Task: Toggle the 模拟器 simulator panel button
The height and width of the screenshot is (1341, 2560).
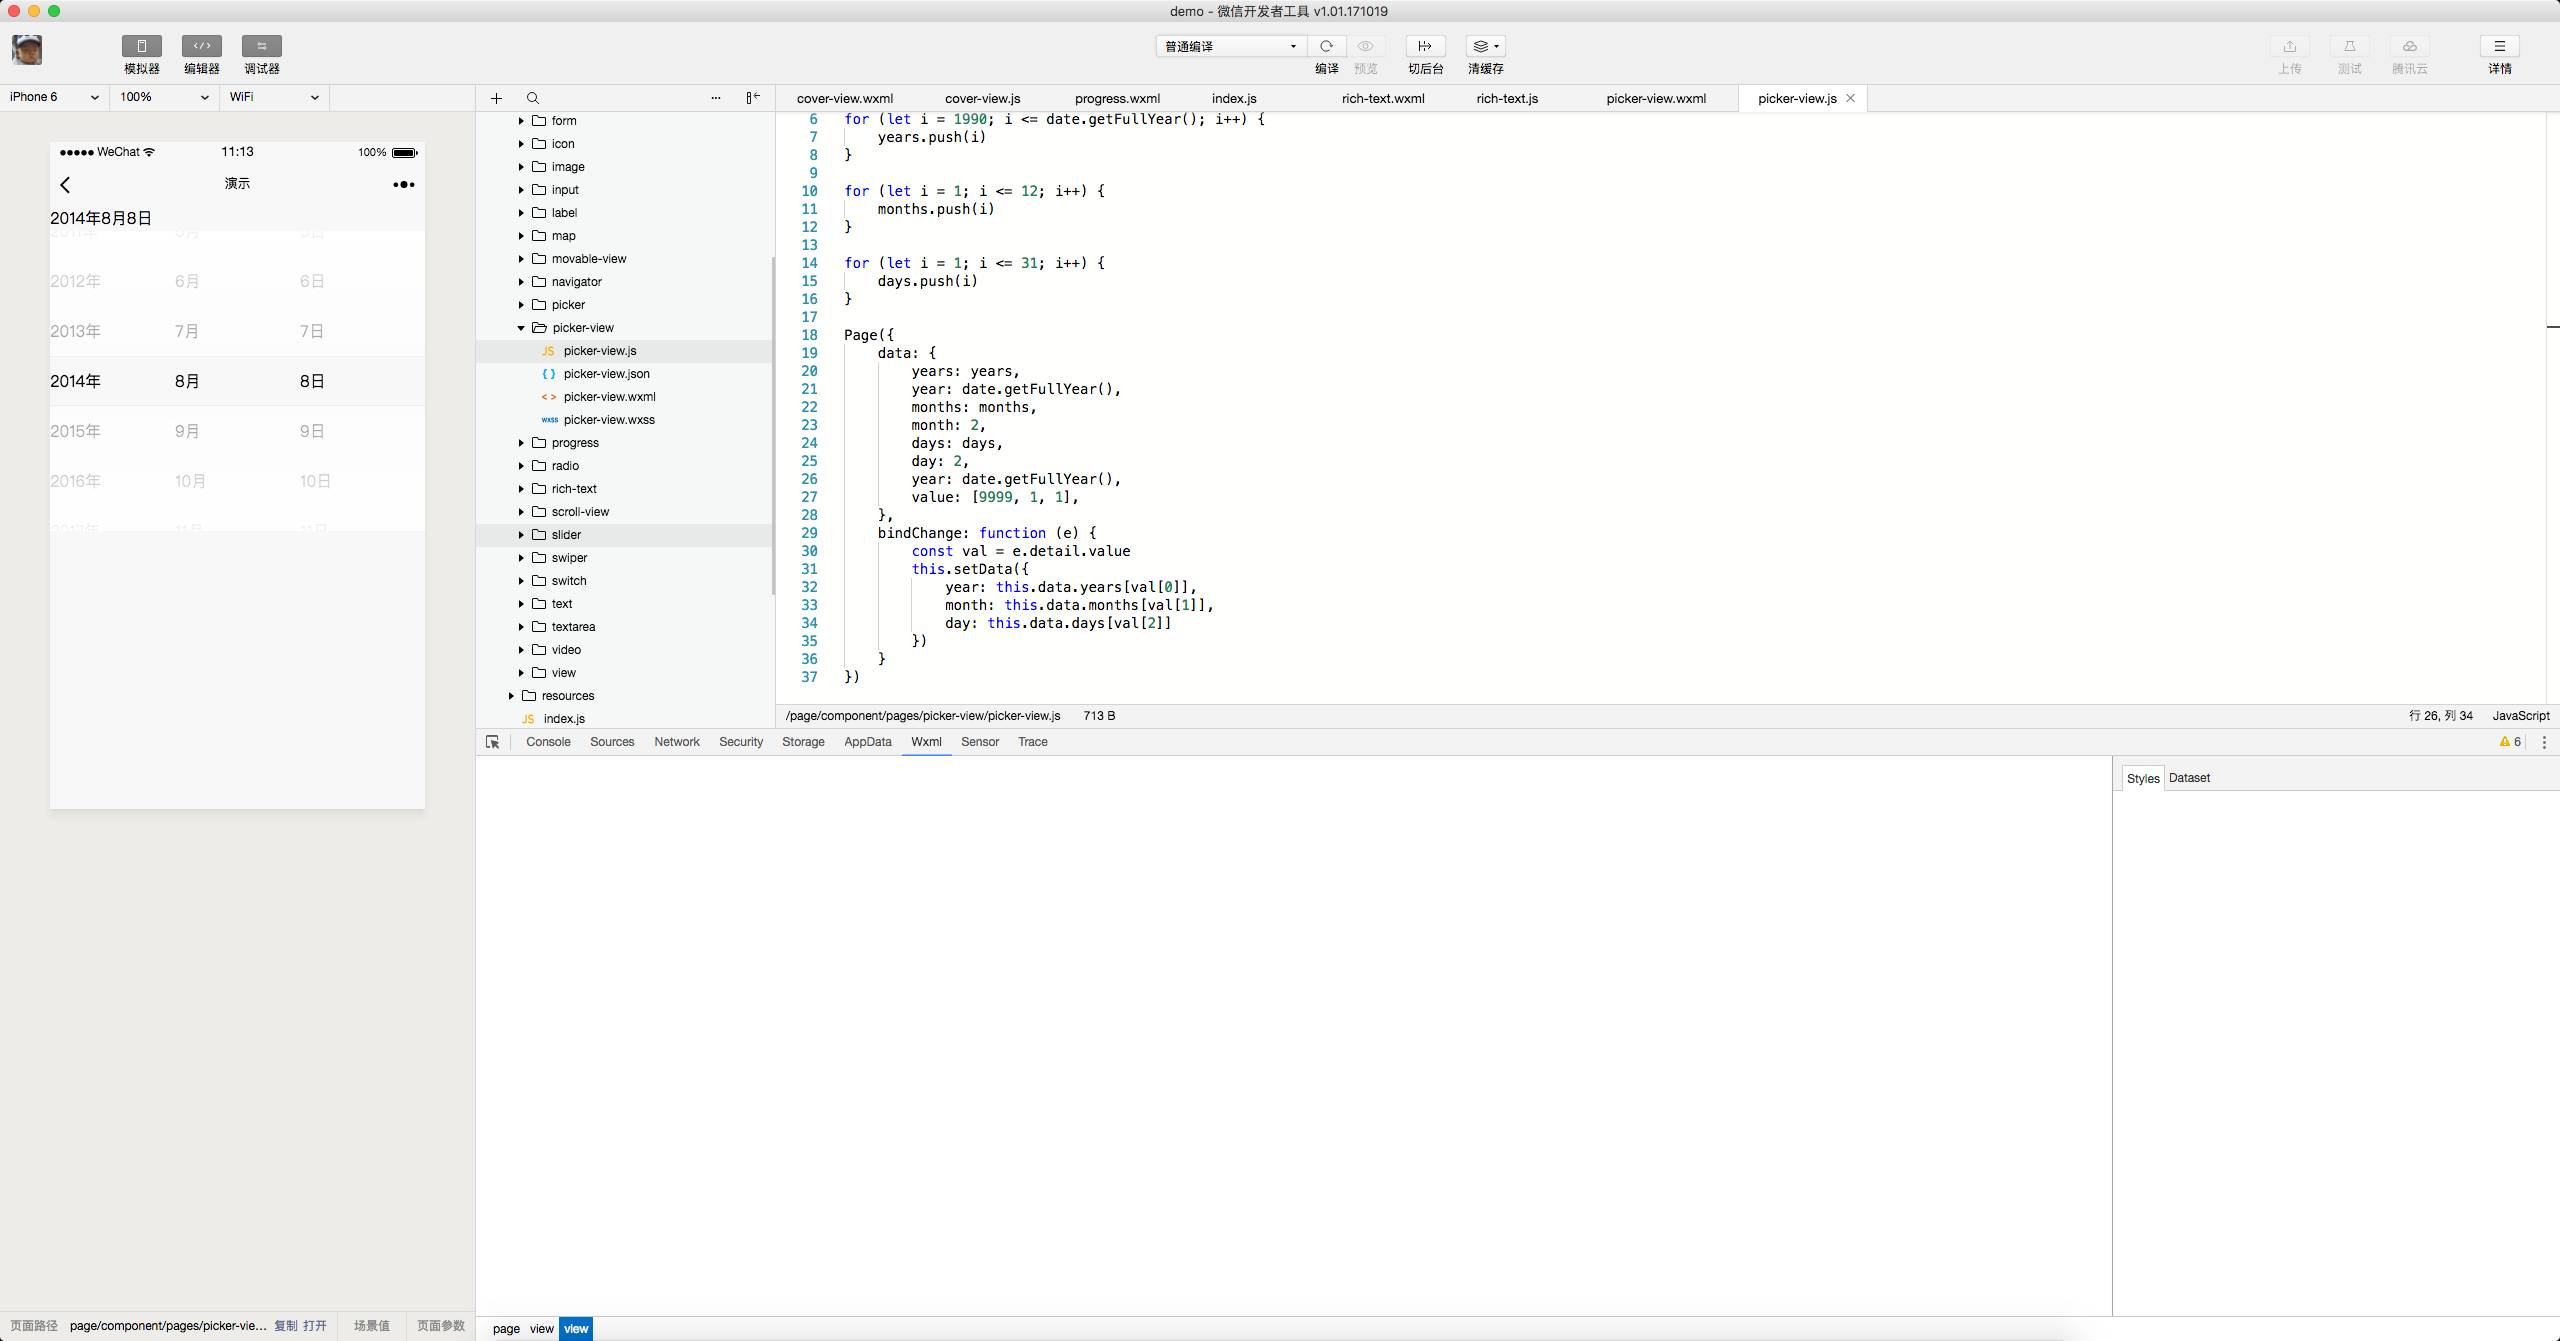Action: point(141,47)
